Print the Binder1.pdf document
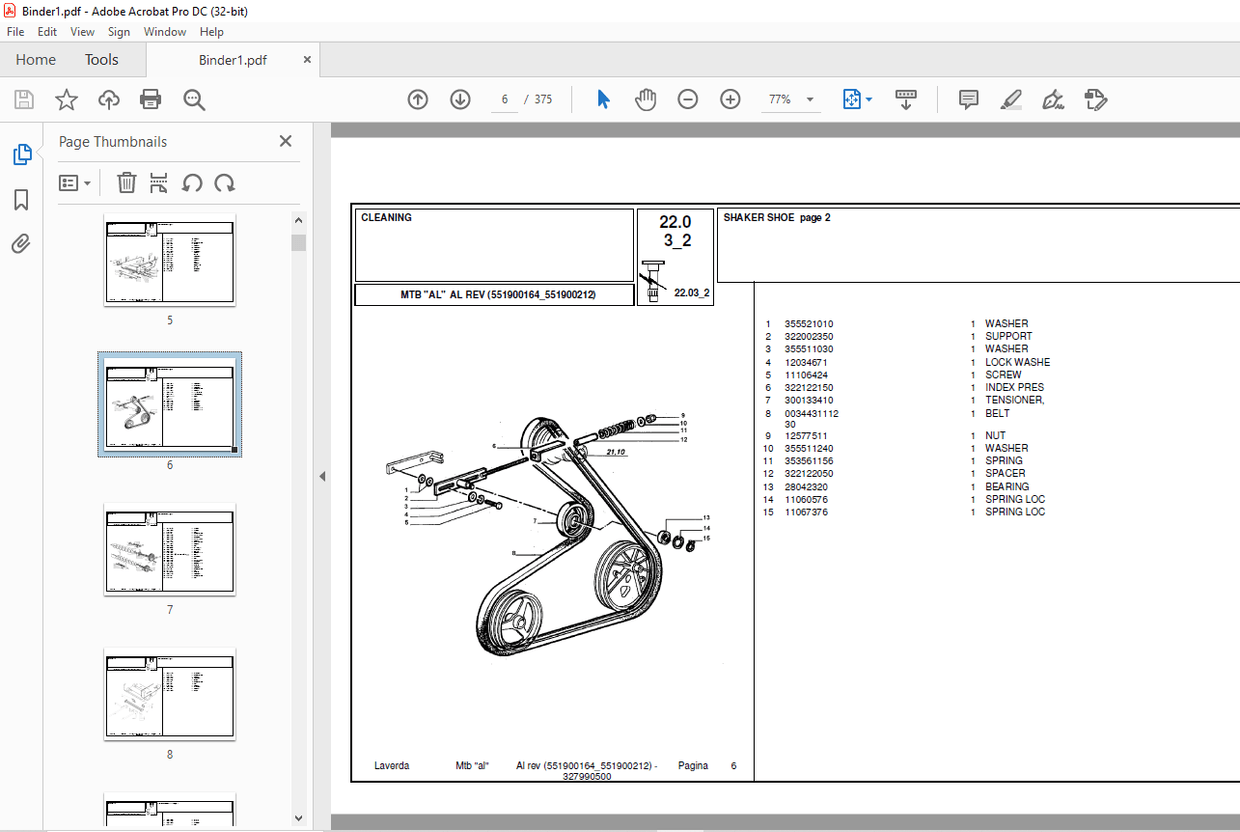Viewport: 1240px width, 832px height. point(150,99)
